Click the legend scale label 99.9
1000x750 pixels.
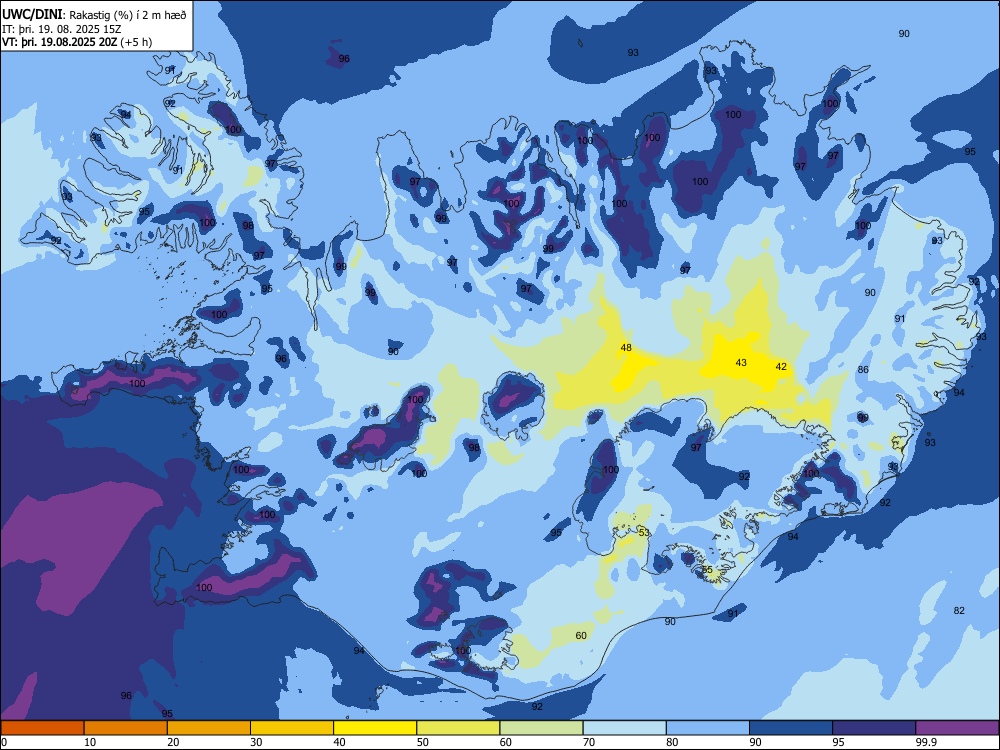[x=927, y=742]
